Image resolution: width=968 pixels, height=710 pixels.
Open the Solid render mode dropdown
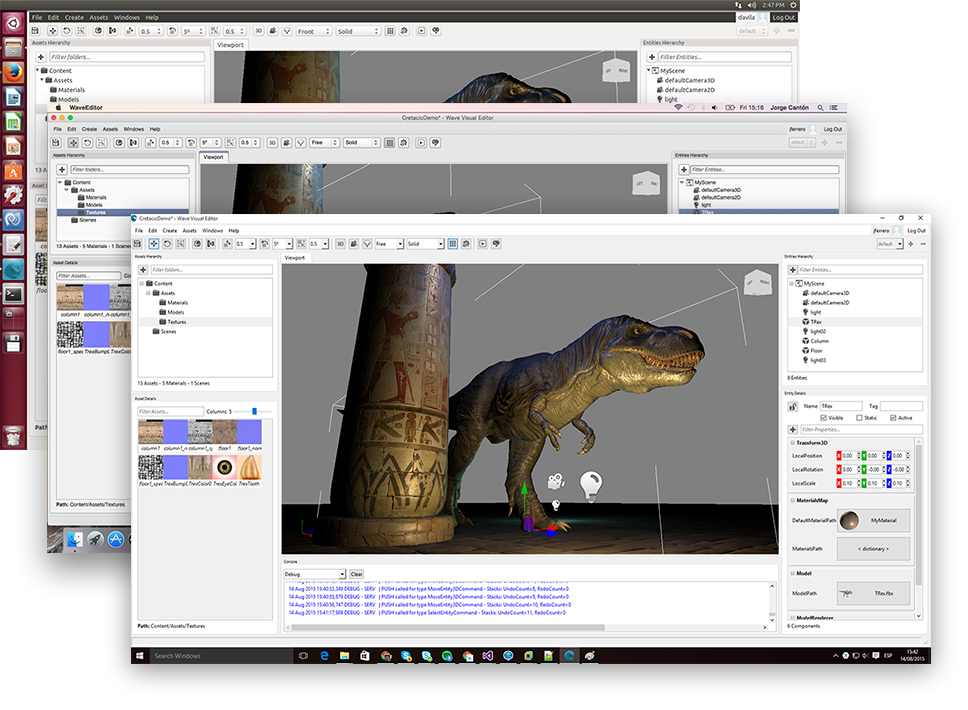425,244
